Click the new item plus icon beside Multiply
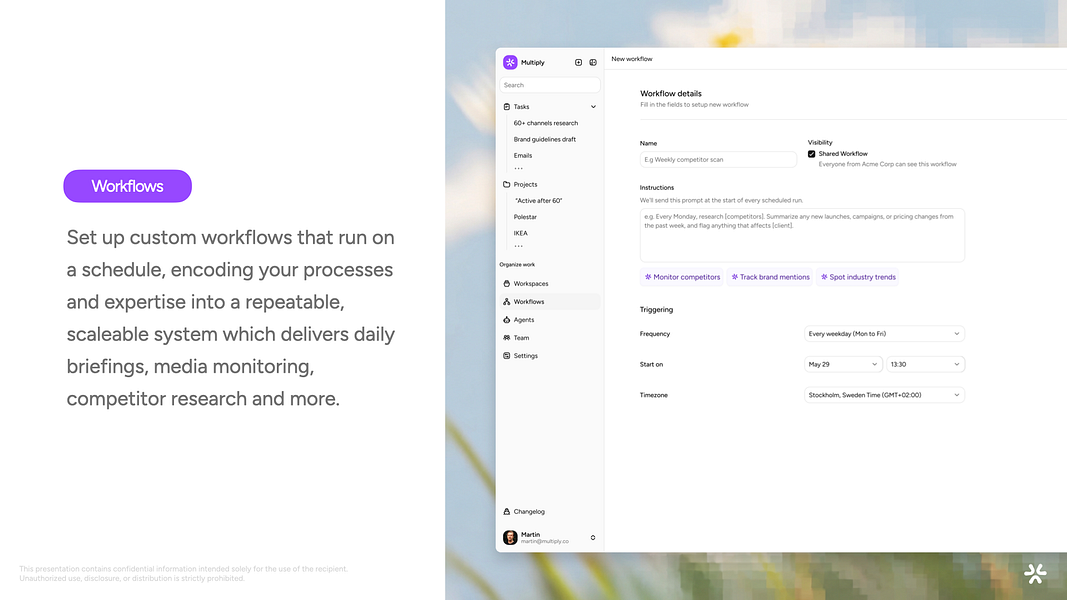1067x600 pixels. [578, 63]
